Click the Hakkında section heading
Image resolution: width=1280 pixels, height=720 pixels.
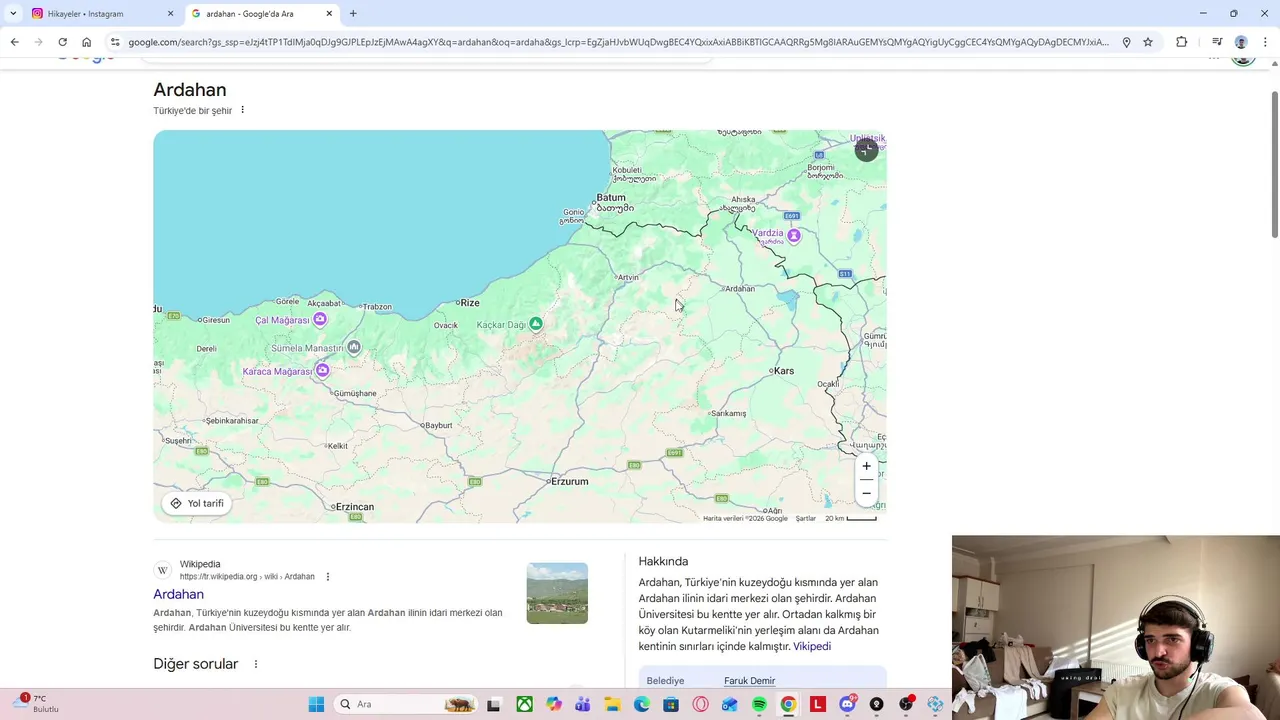[x=663, y=561]
